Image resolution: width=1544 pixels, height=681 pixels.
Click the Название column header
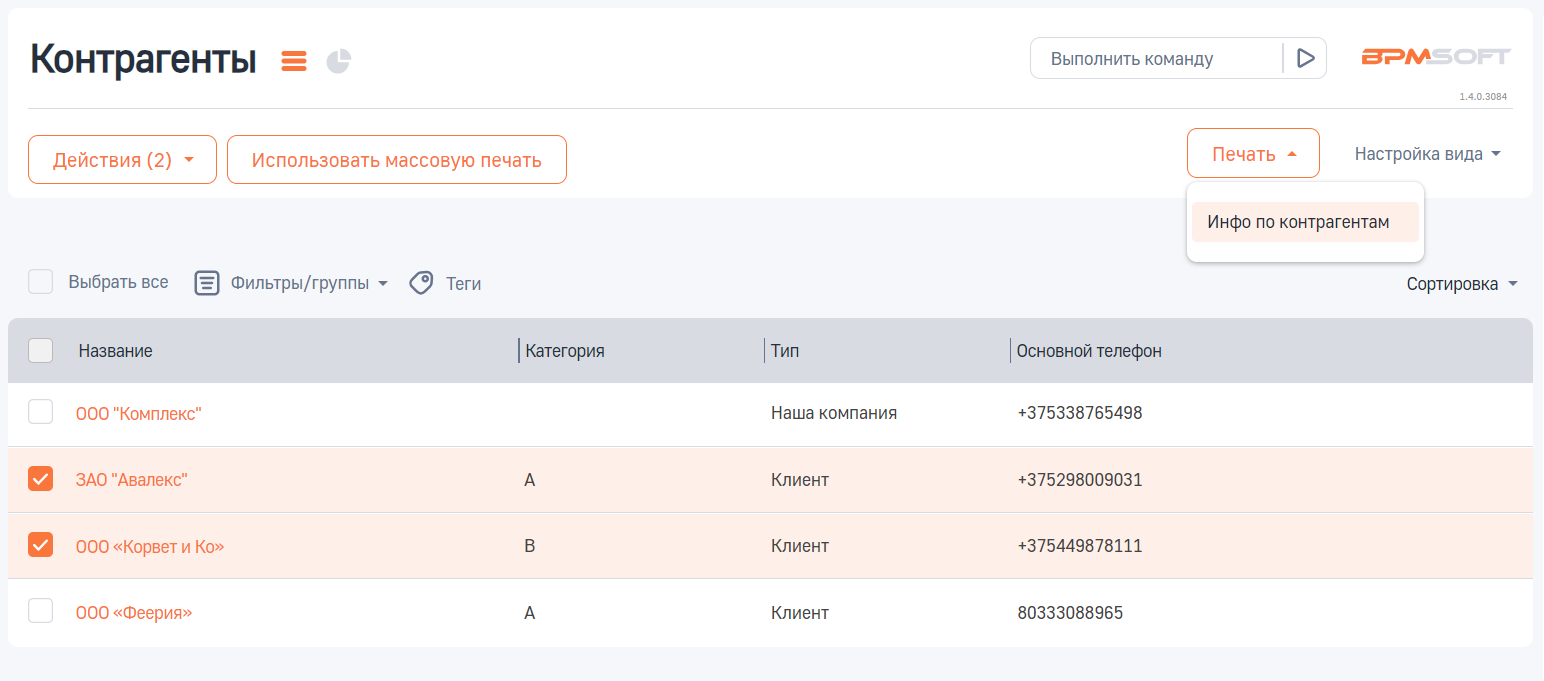[x=116, y=351]
